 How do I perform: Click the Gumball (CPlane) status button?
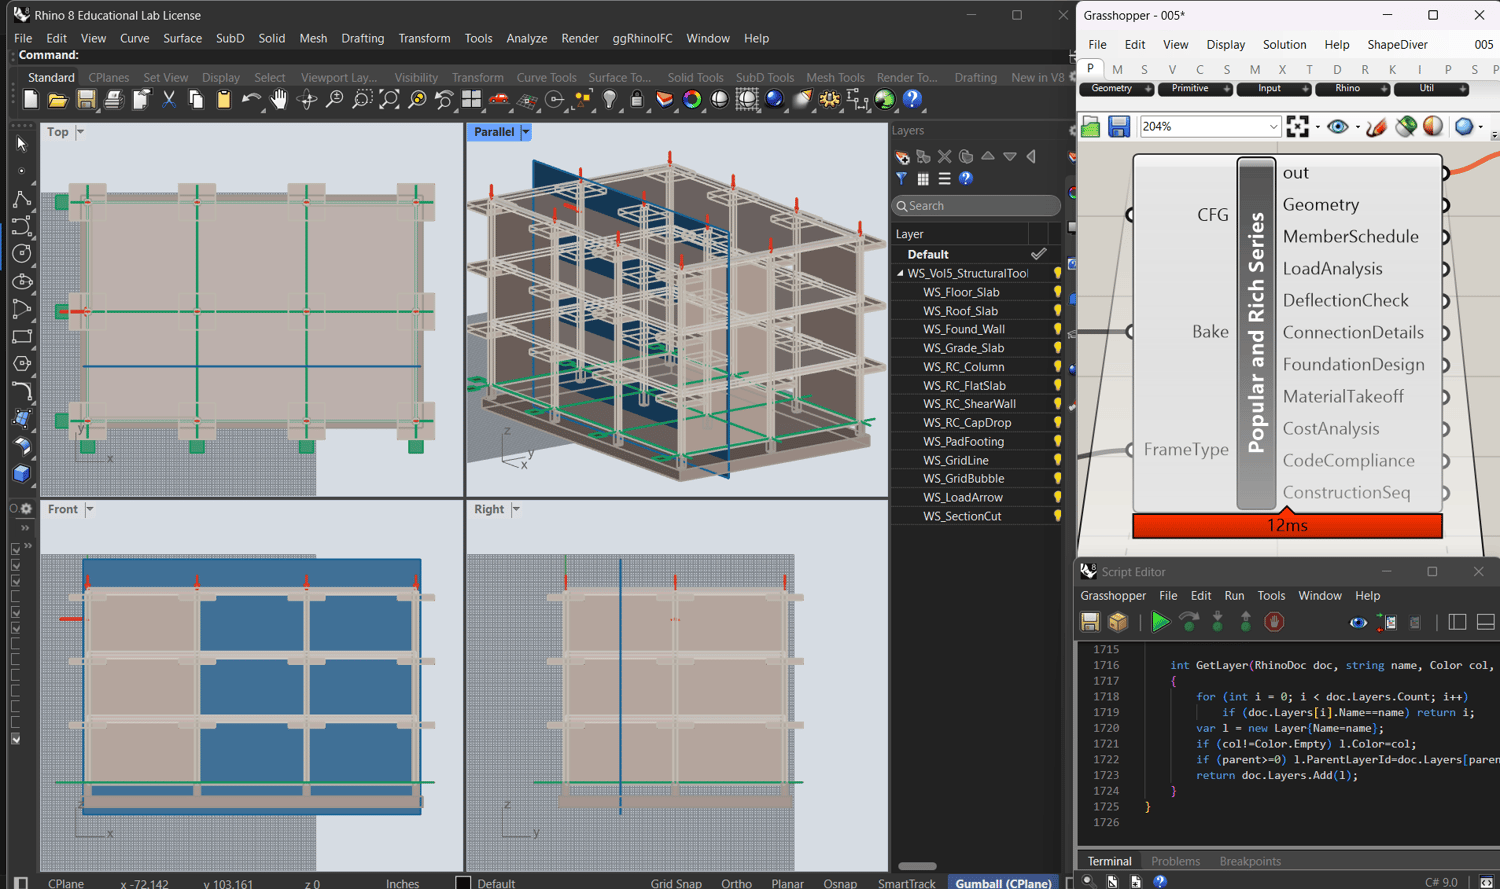pyautogui.click(x=1003, y=883)
